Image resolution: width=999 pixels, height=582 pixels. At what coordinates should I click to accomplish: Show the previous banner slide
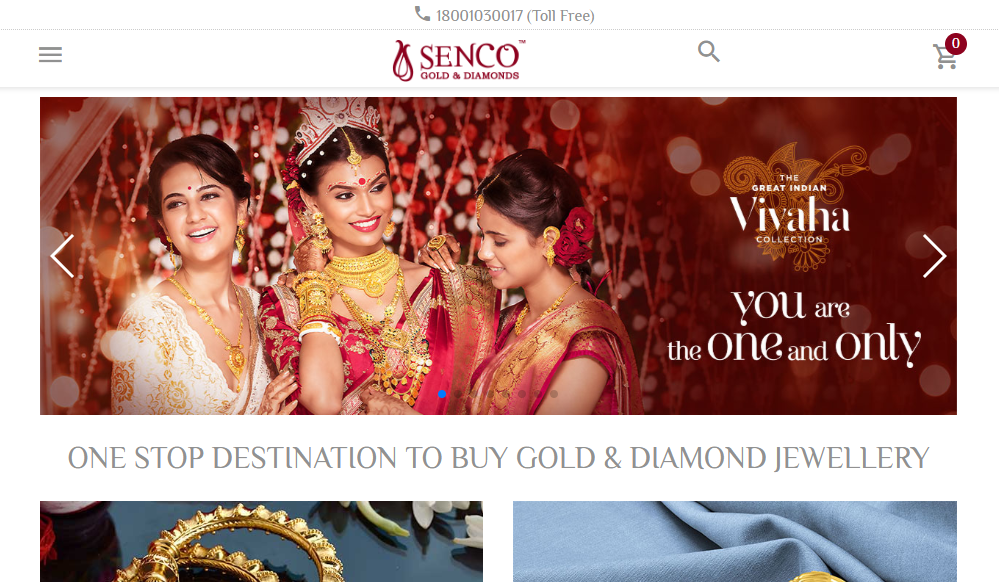(x=62, y=256)
